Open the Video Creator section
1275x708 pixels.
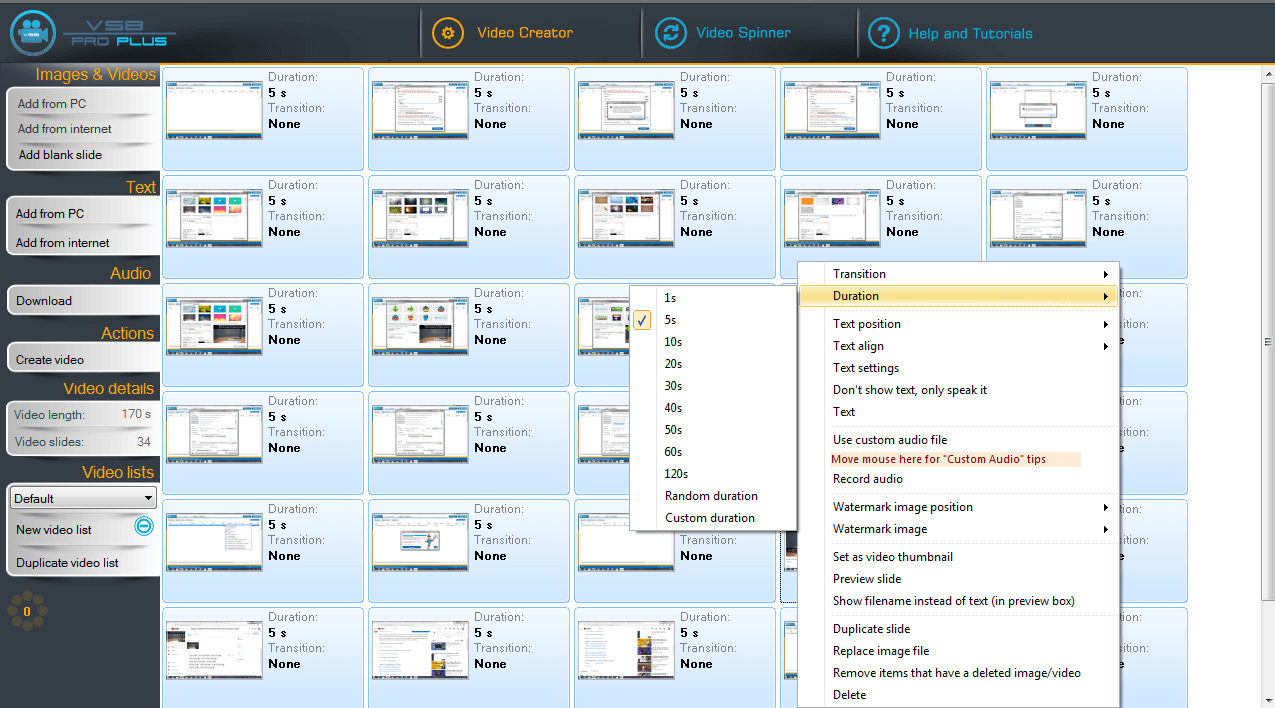pos(525,33)
